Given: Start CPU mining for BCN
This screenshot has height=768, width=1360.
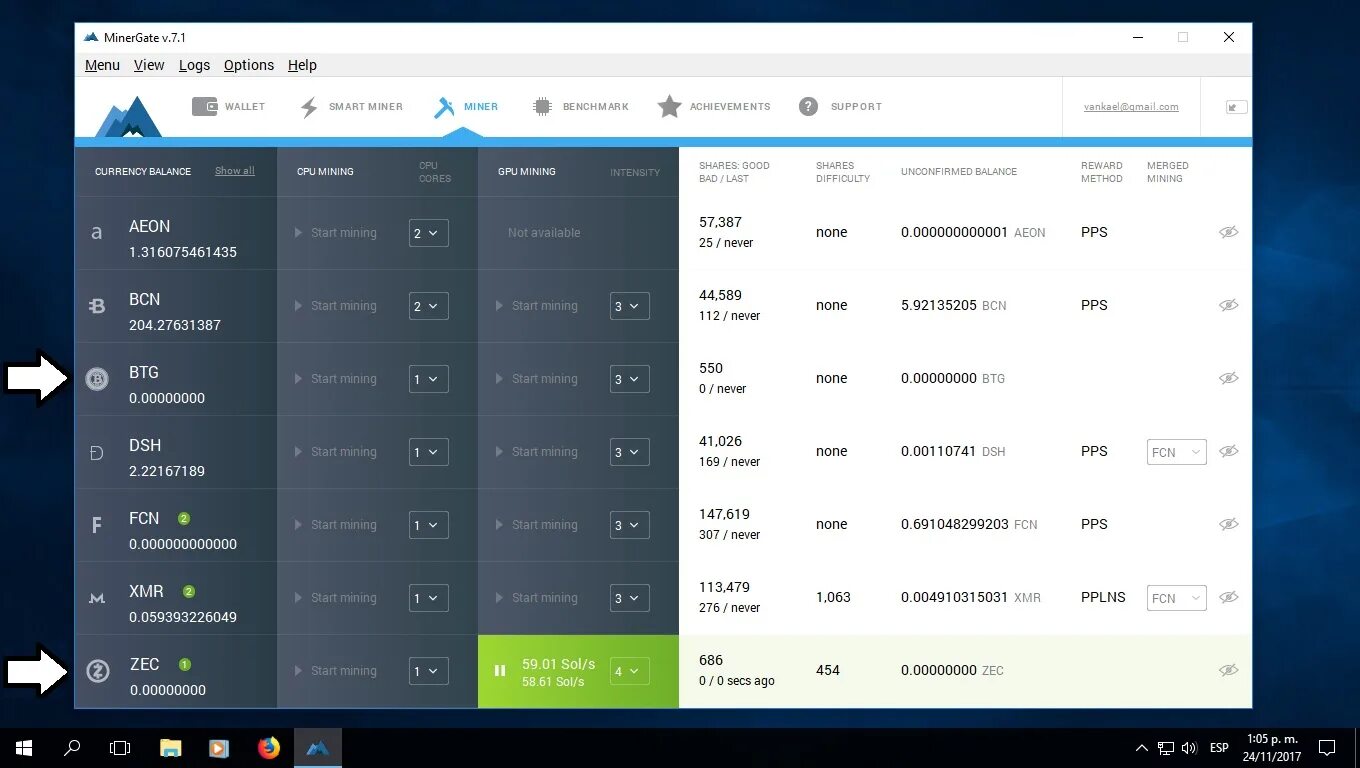Looking at the screenshot, I should [335, 306].
